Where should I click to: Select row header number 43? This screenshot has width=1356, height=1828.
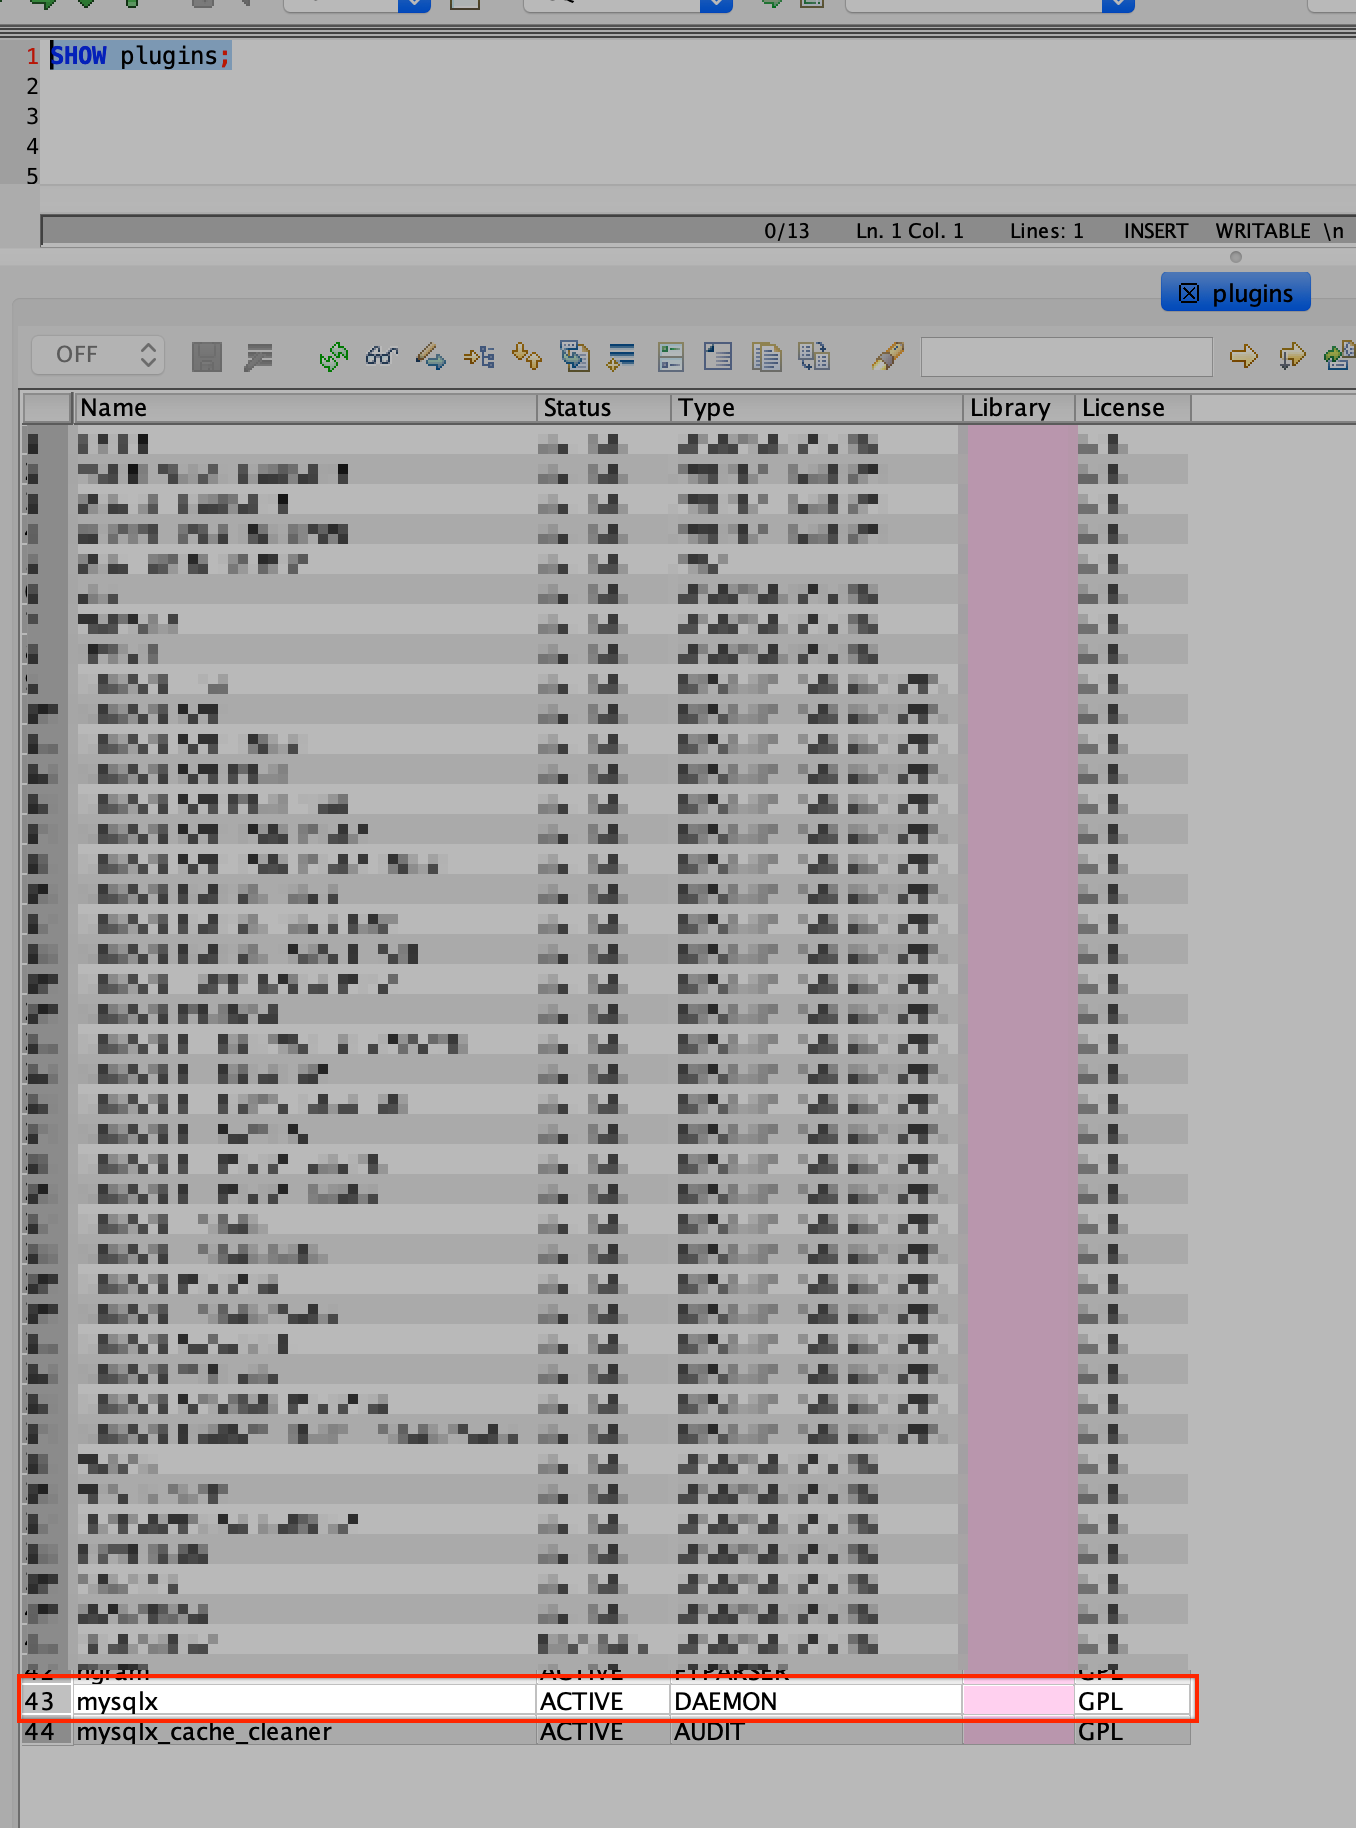click(46, 1701)
